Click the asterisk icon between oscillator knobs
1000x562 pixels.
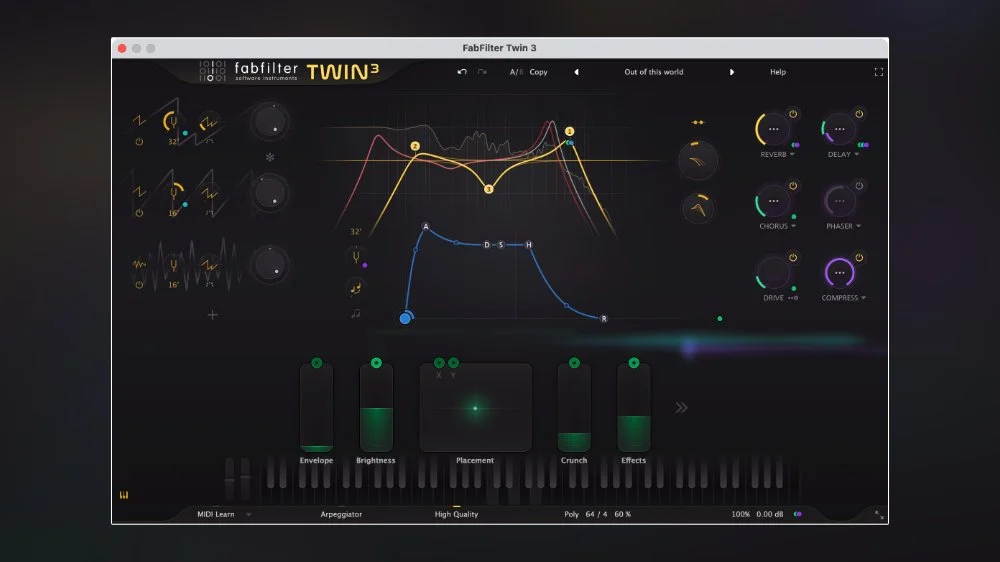[270, 157]
